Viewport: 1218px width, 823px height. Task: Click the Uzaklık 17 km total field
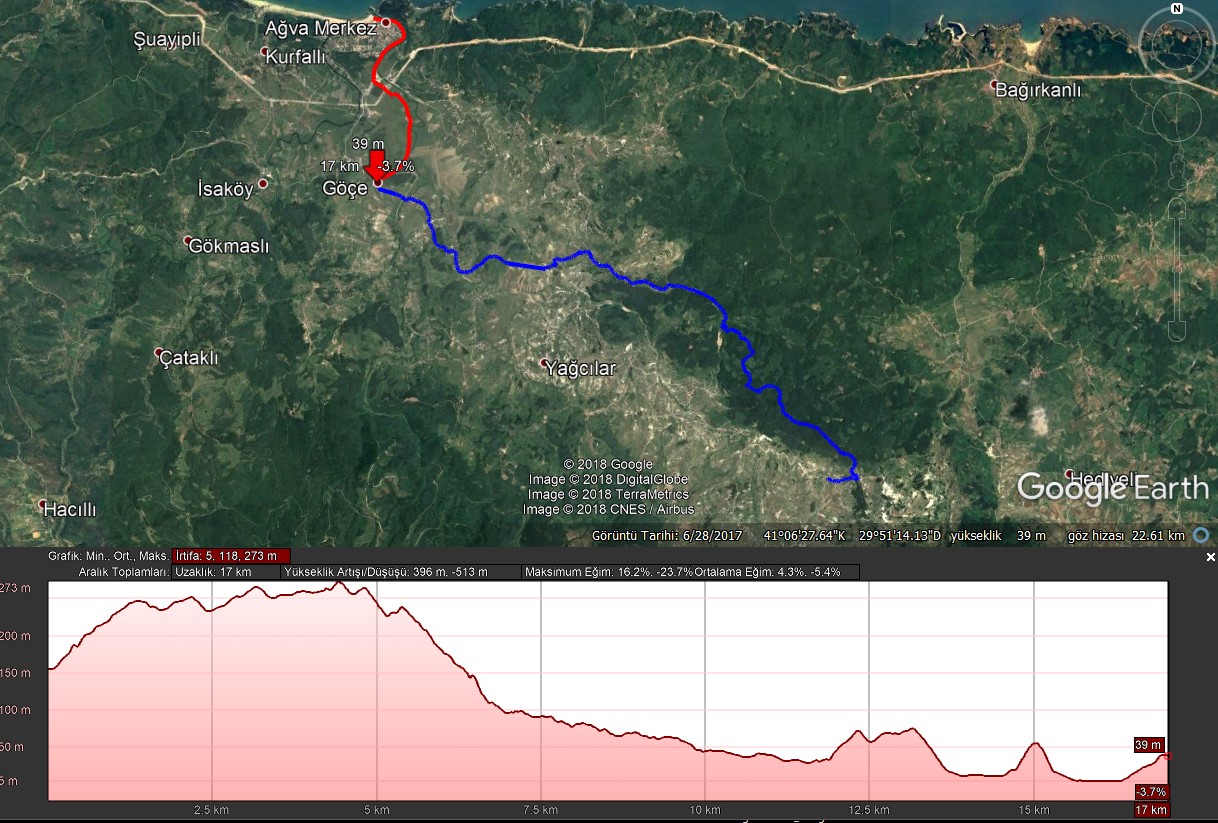coord(226,572)
